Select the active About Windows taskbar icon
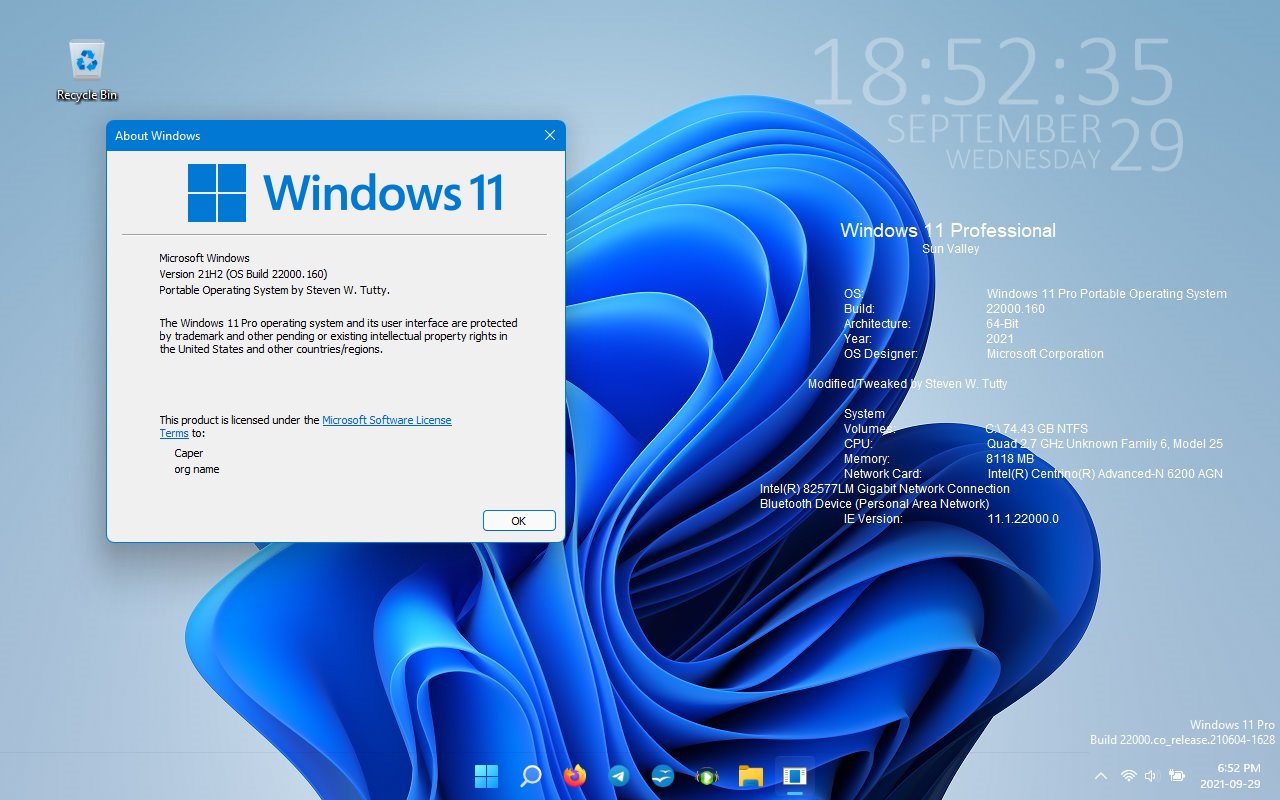1280x800 pixels. point(794,776)
